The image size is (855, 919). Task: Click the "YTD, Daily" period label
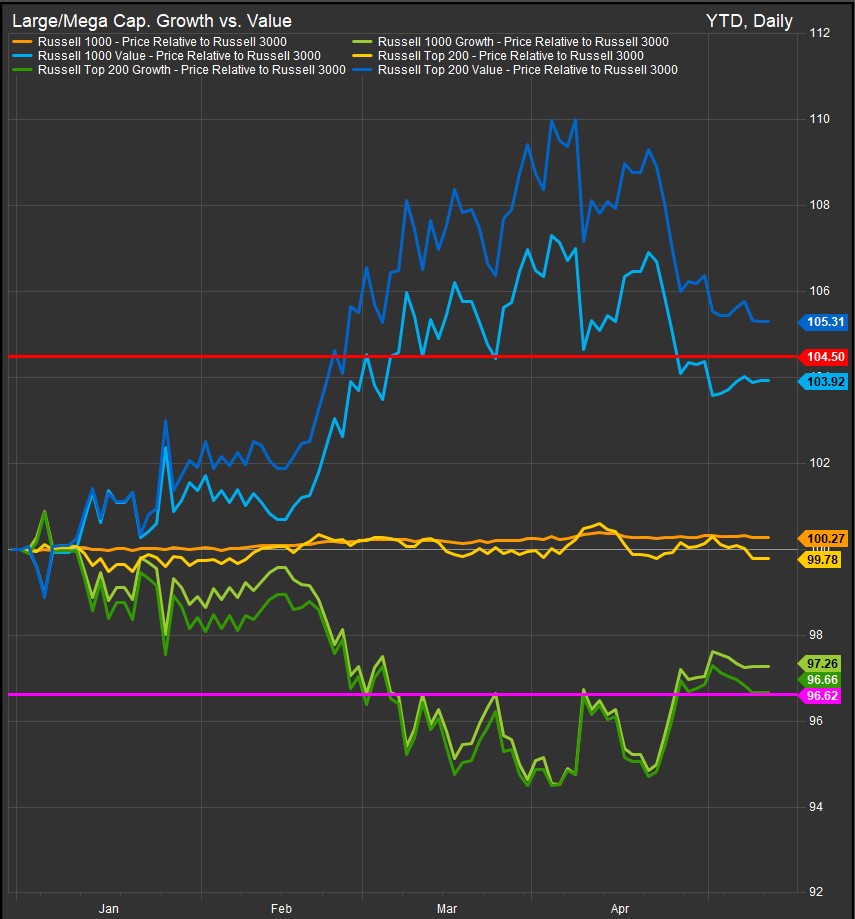click(x=749, y=21)
